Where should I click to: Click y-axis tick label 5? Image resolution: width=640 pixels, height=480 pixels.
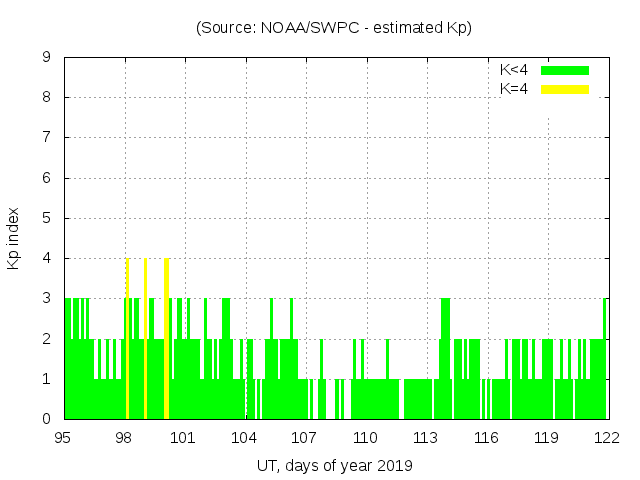click(46, 218)
